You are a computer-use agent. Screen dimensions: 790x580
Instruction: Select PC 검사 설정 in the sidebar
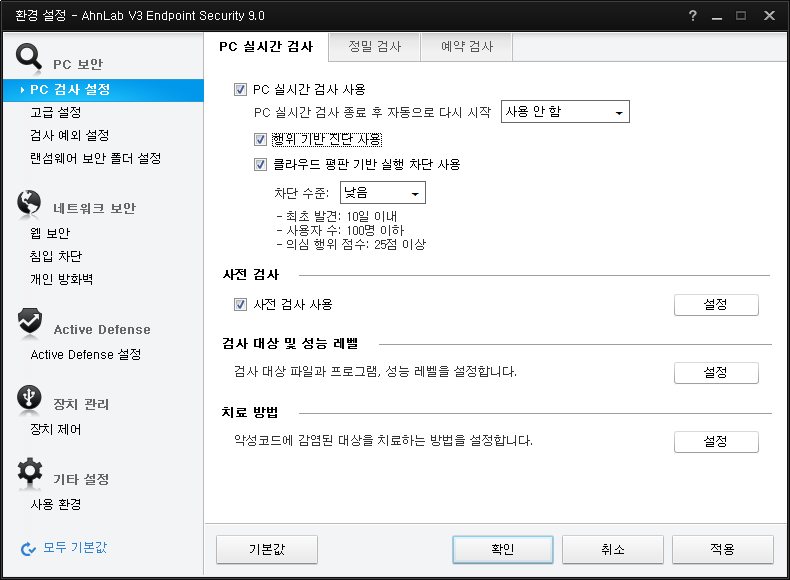103,90
